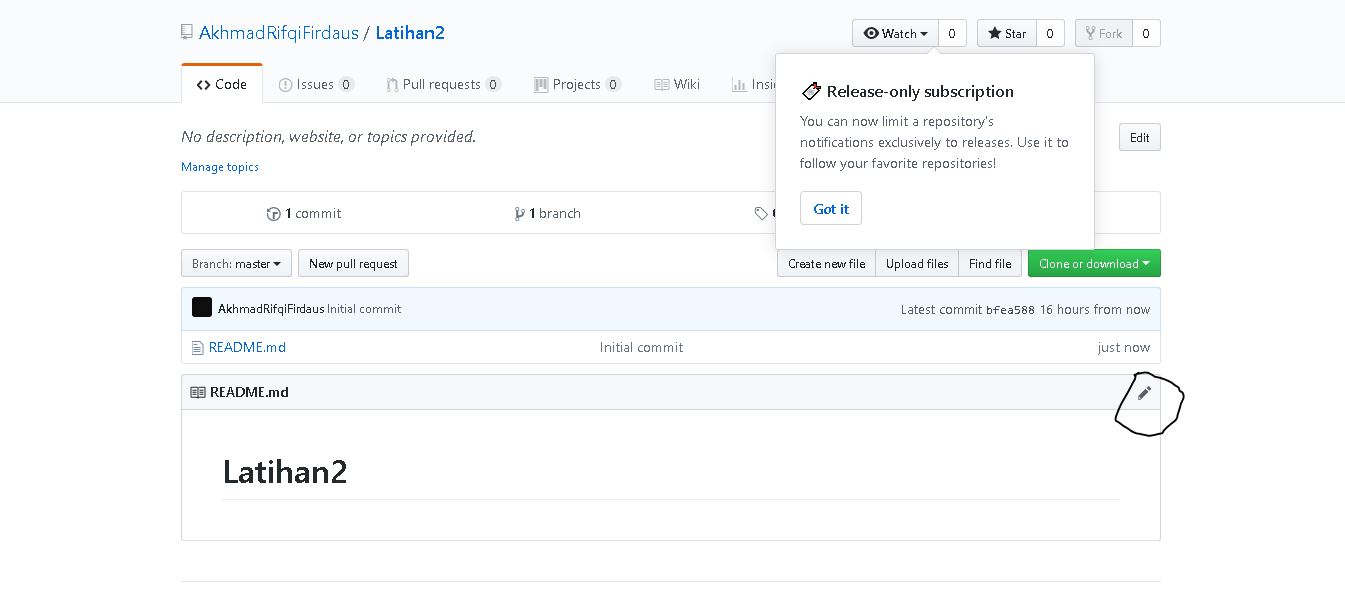
Task: Star the repository
Action: [x=1007, y=33]
